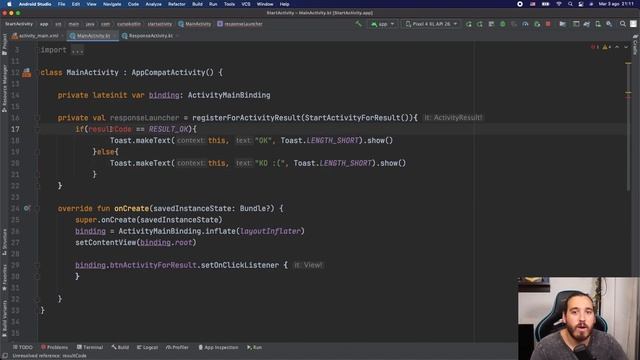640x360 pixels.
Task: Click the red error count indicator
Action: [x=595, y=47]
